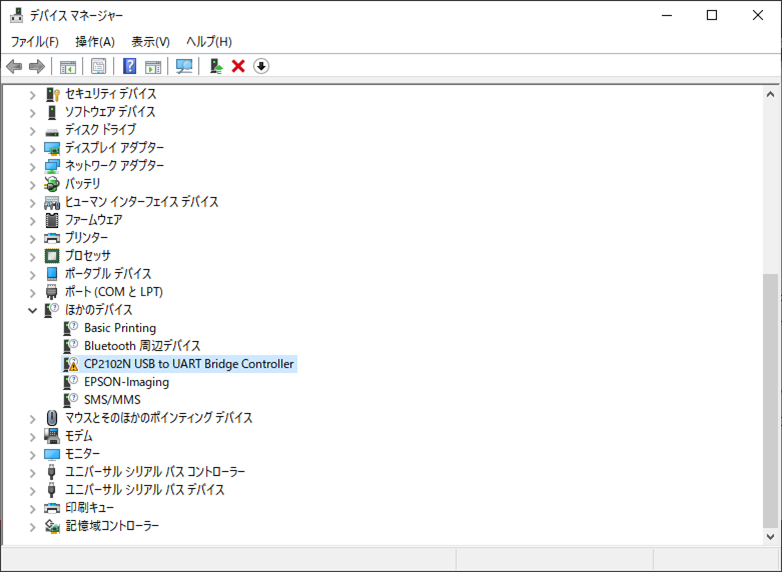Expand ポート (COM と LPT) category
This screenshot has width=782, height=572.
[32, 293]
